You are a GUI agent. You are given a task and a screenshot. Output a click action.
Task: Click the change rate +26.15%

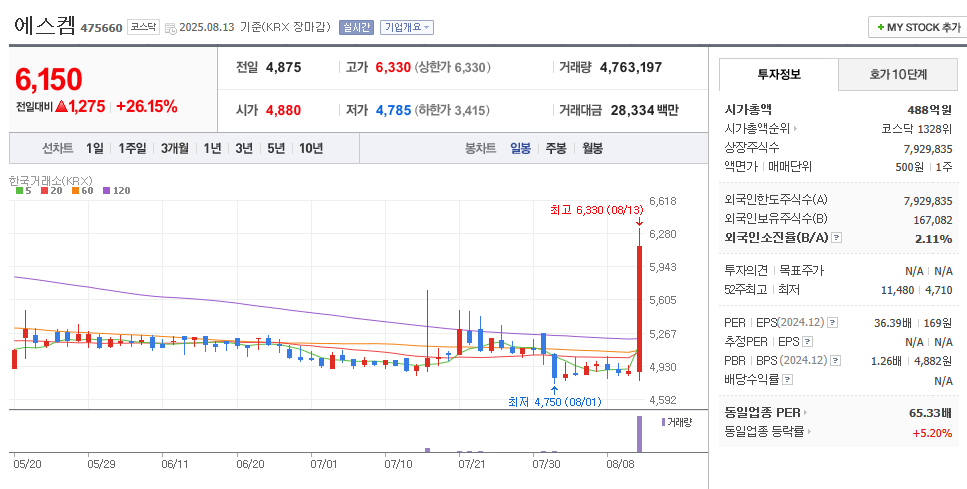tap(147, 107)
